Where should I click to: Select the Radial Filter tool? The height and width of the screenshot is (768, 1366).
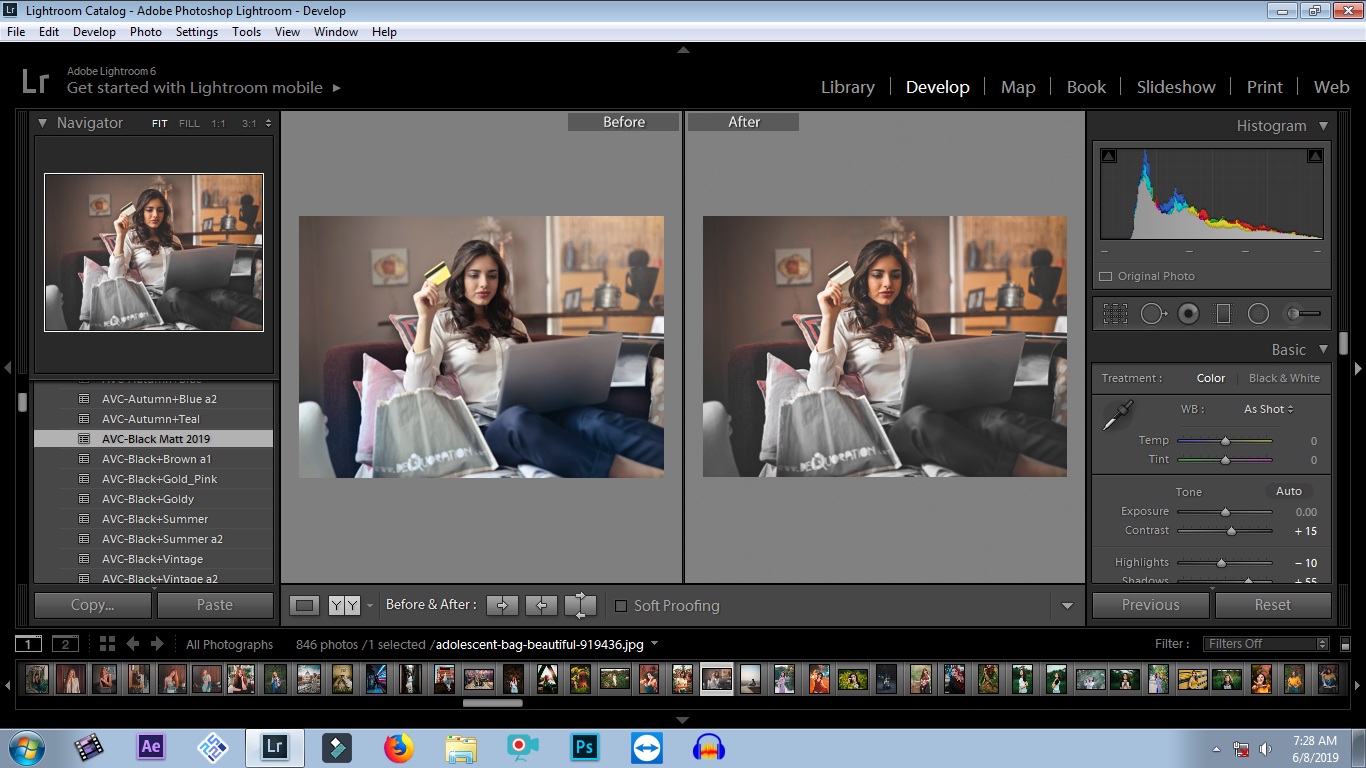[x=1258, y=314]
